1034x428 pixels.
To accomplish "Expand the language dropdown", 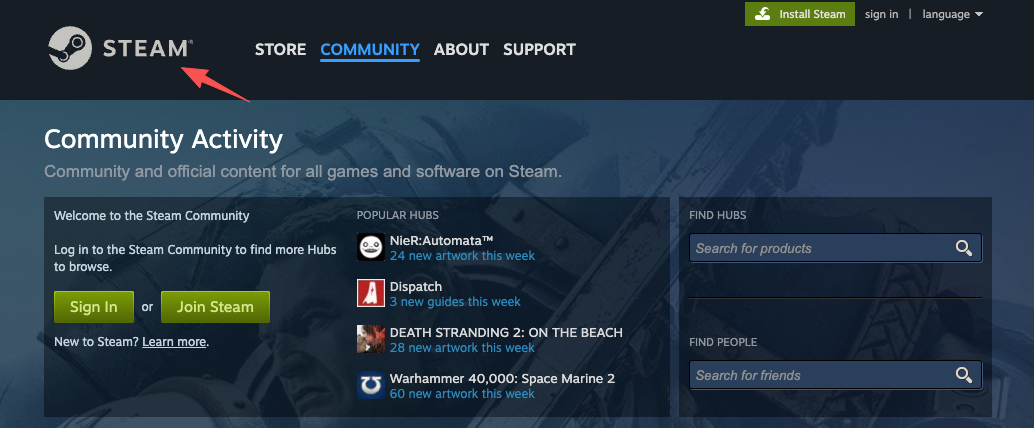I will point(952,14).
